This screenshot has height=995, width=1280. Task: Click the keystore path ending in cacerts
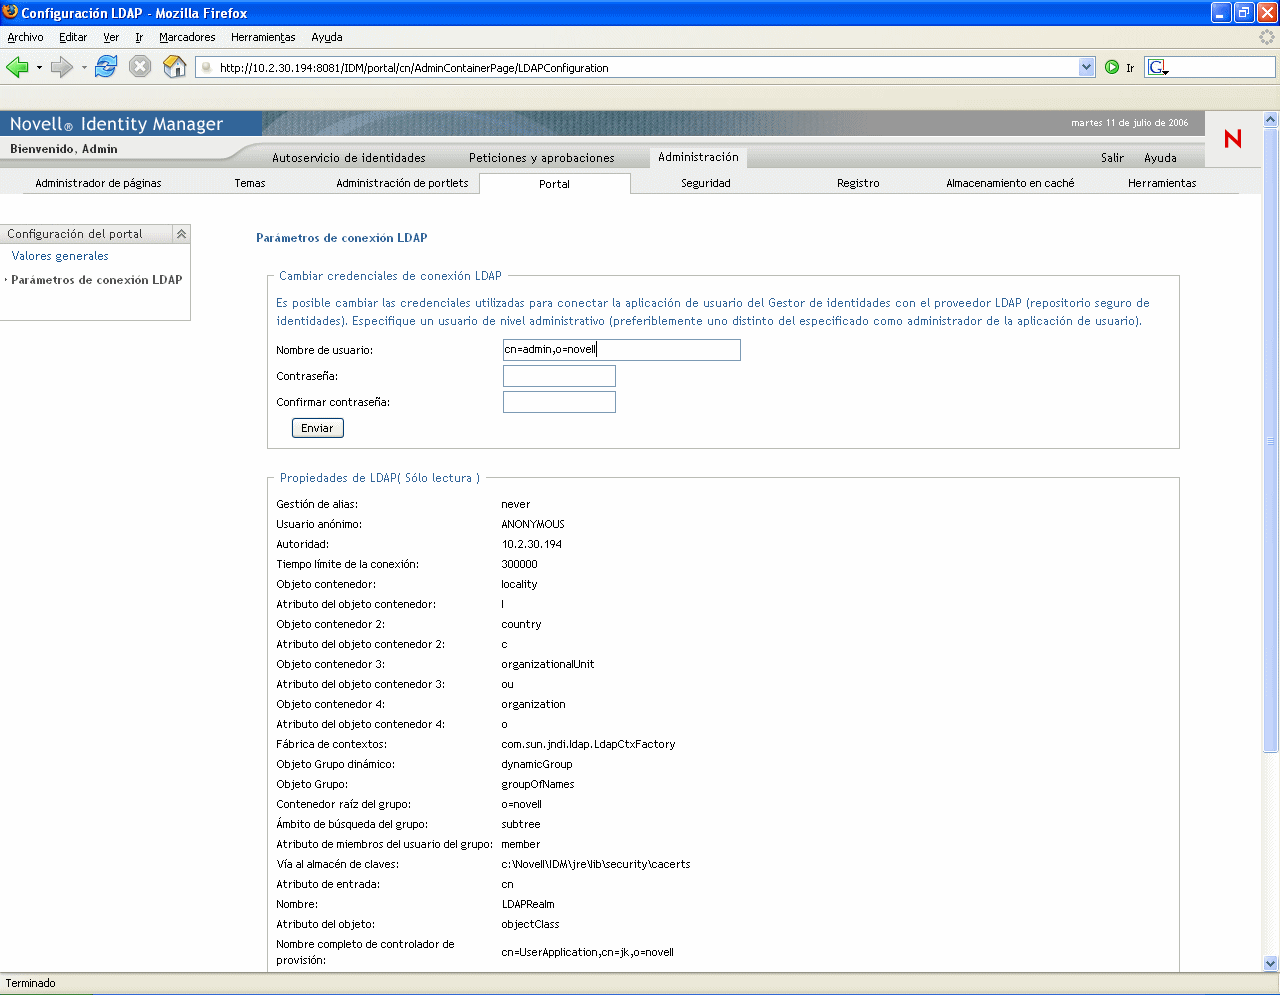596,864
